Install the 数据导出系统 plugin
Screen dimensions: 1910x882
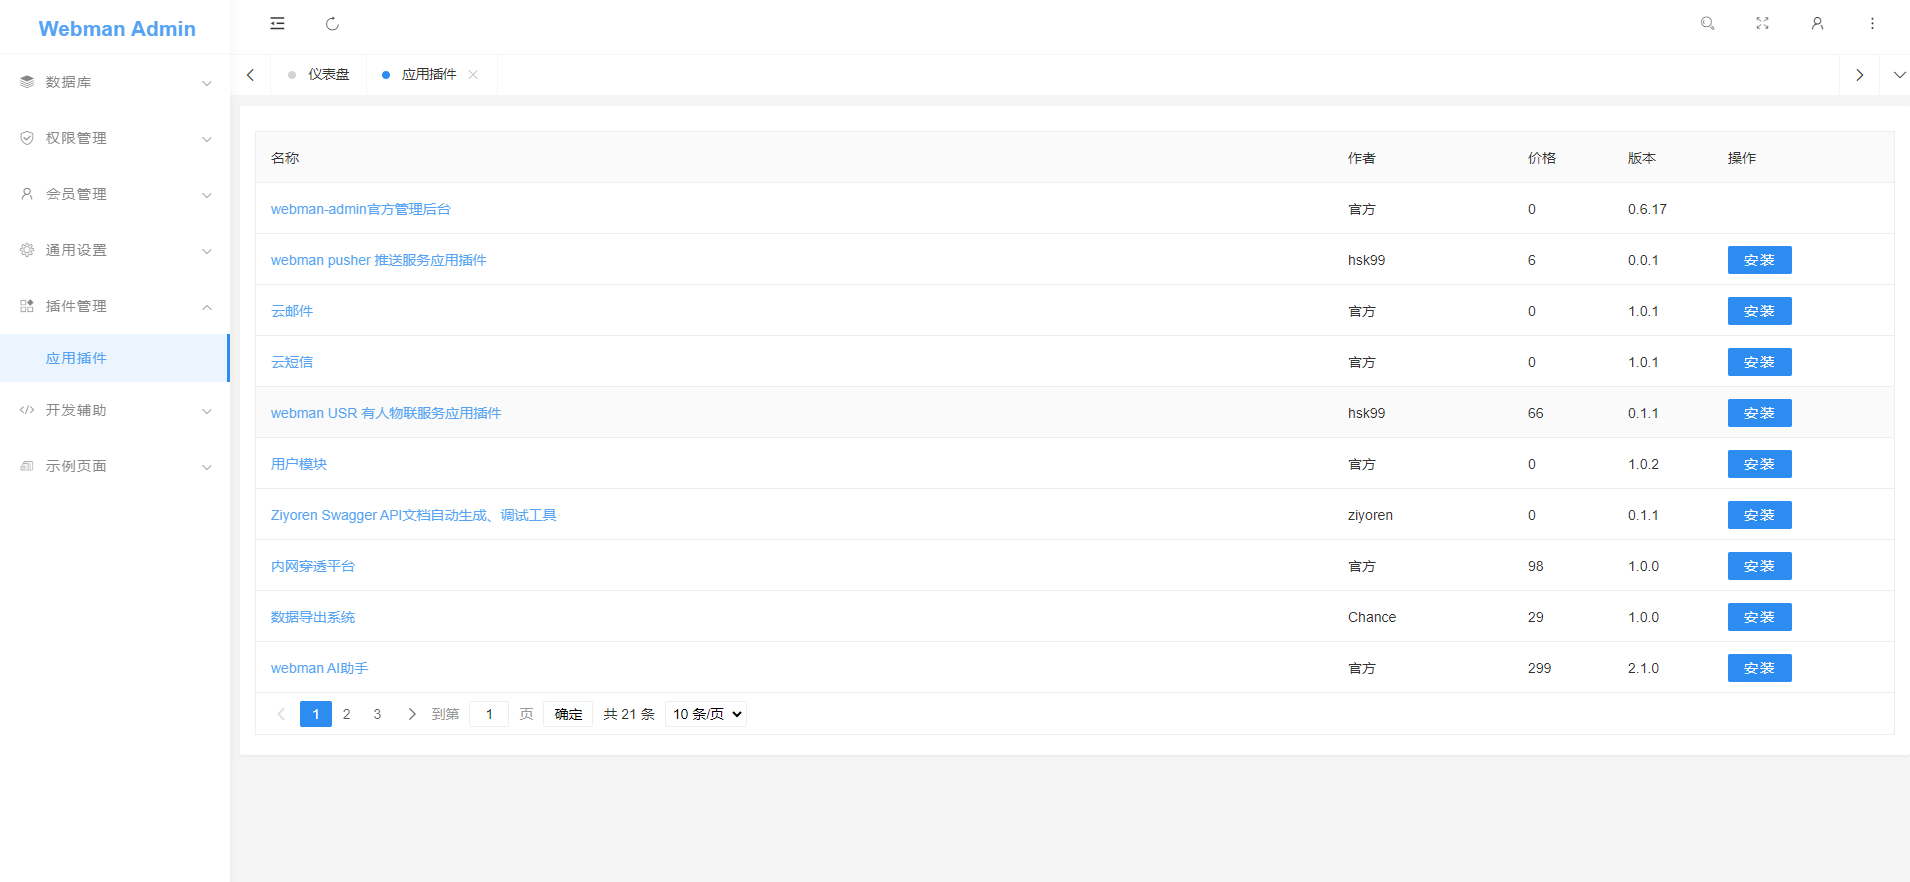1759,617
